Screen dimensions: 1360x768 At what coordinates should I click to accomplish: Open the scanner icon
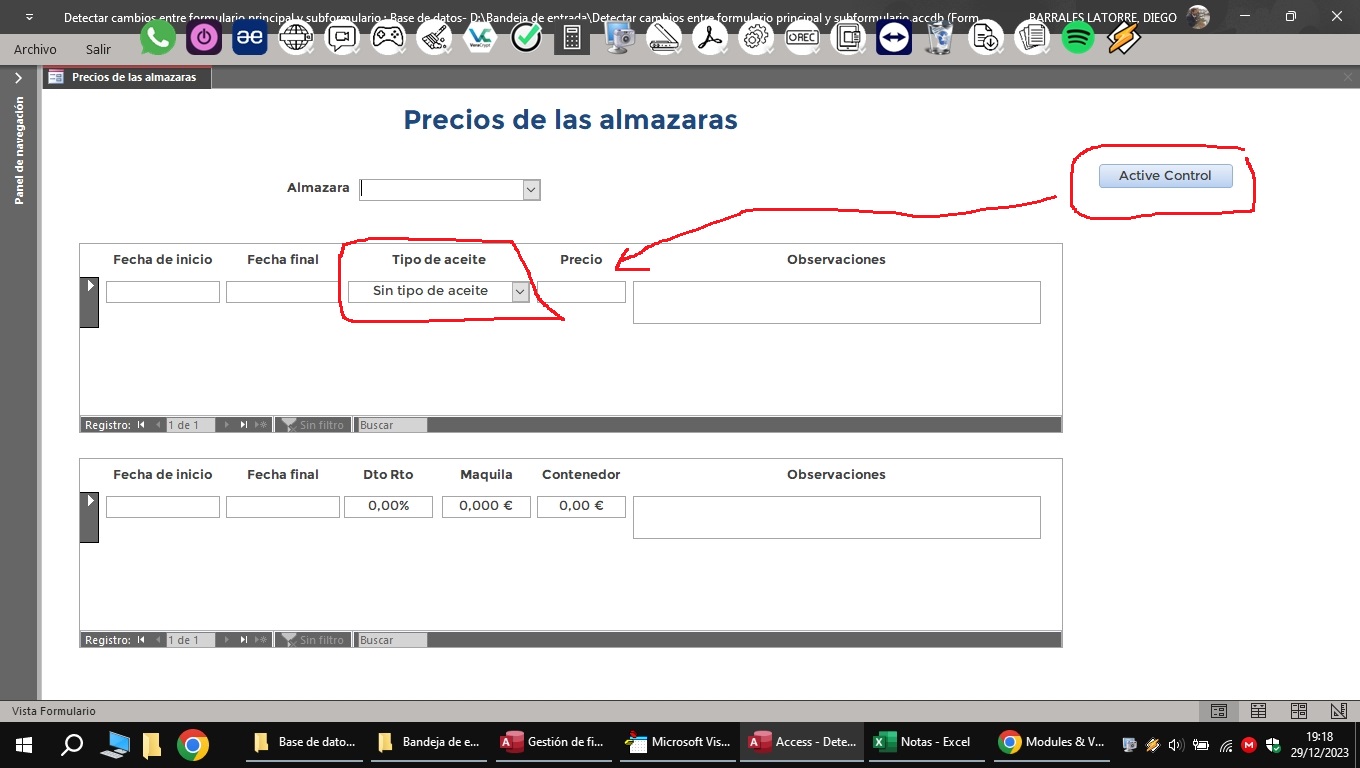pos(664,38)
